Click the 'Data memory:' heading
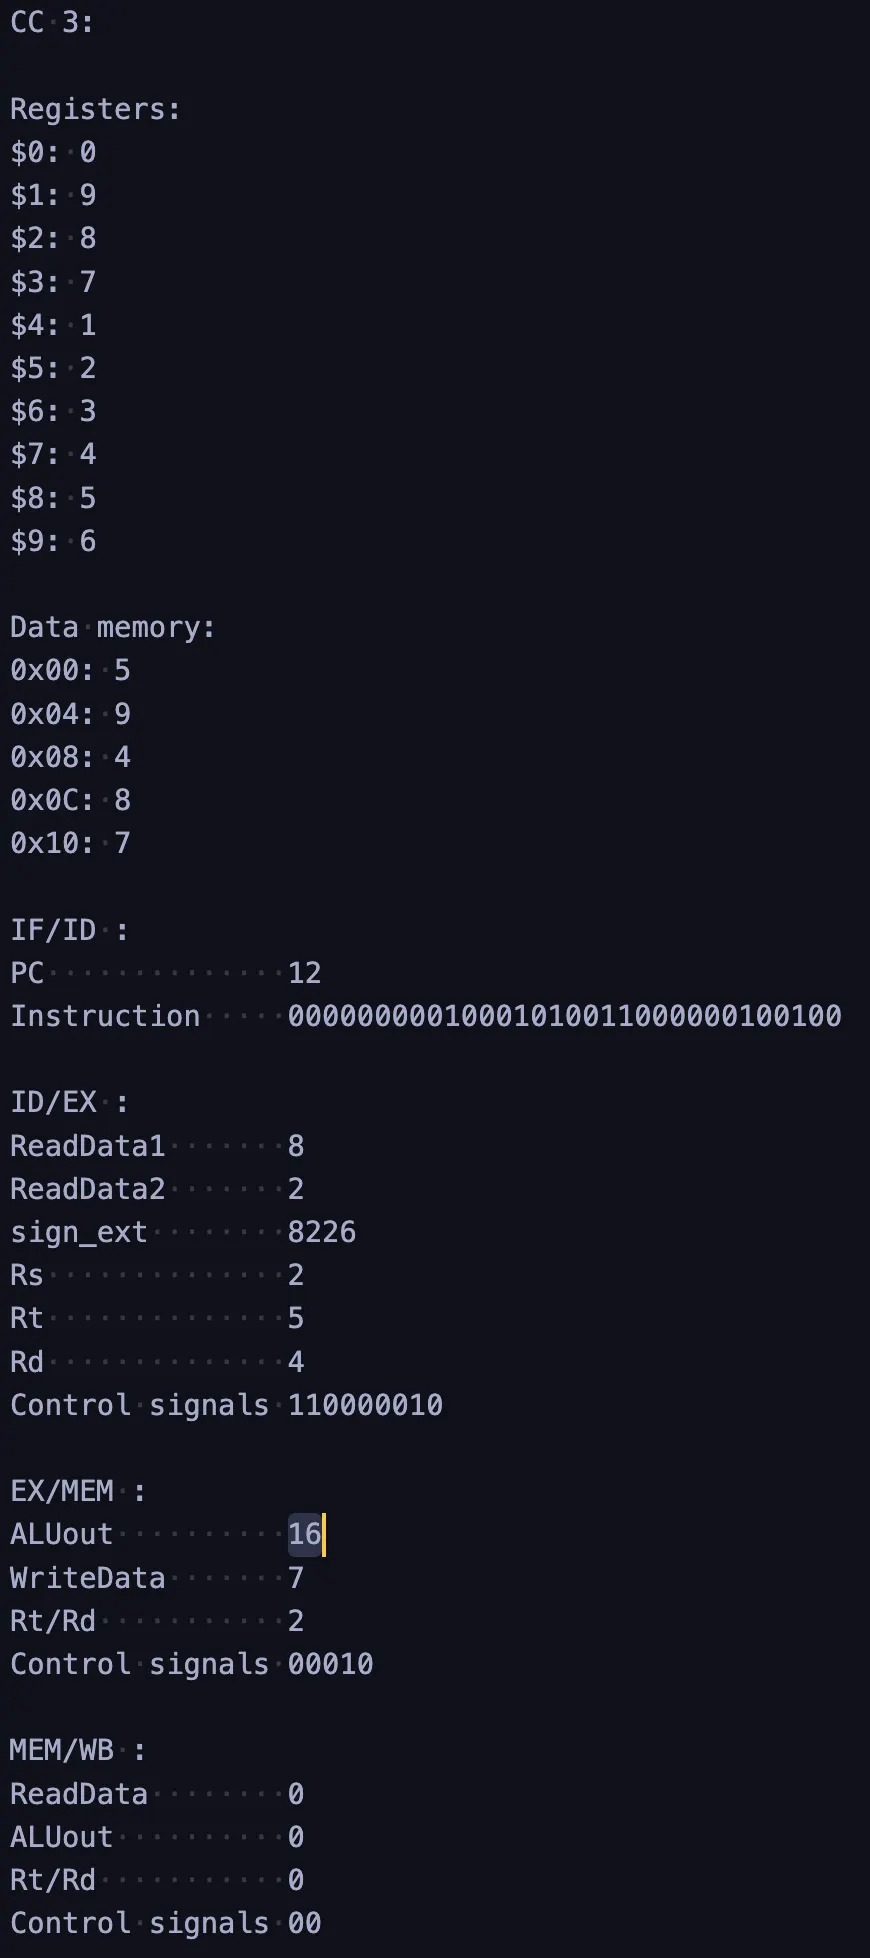Viewport: 870px width, 1958px height. click(112, 627)
